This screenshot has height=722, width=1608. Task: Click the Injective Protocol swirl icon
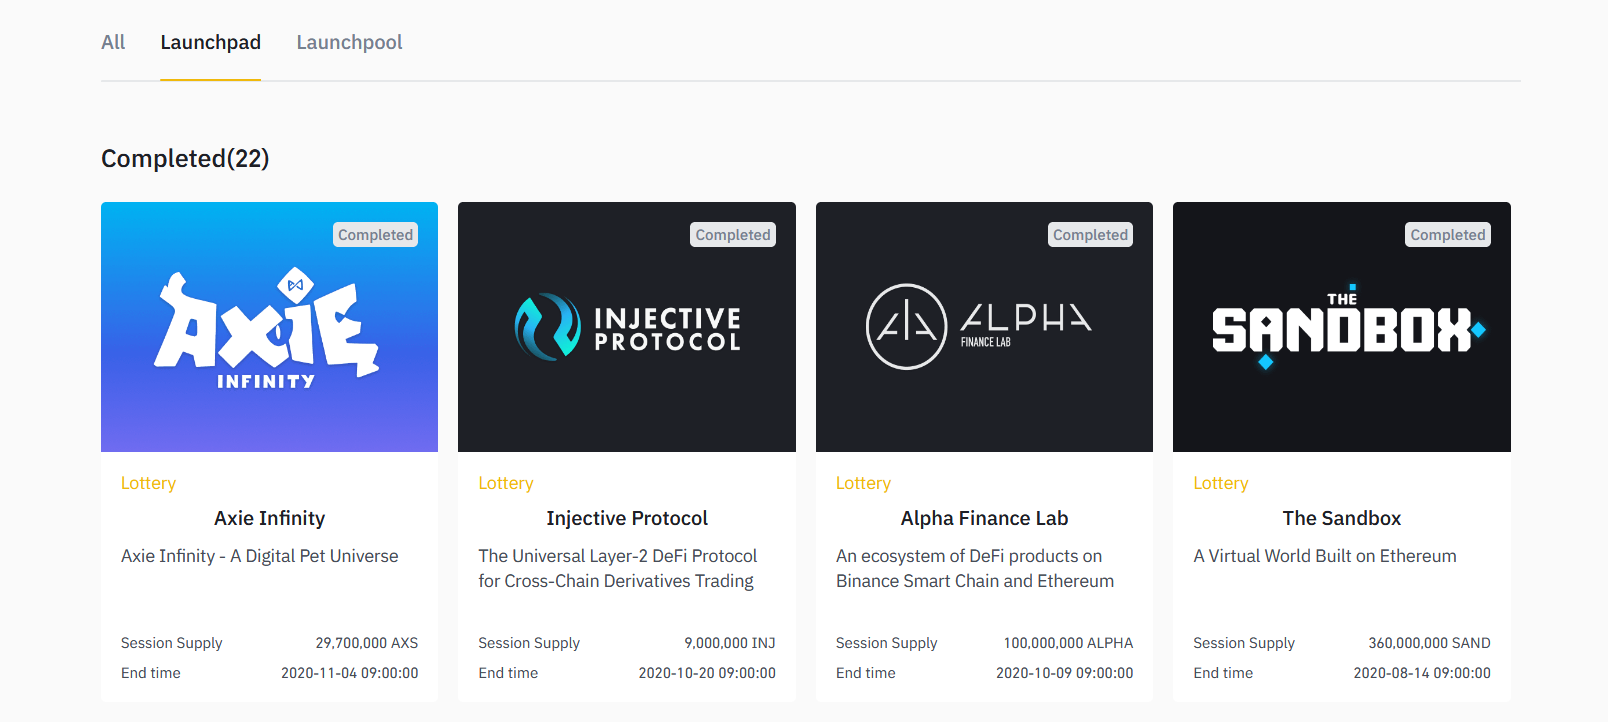547,326
